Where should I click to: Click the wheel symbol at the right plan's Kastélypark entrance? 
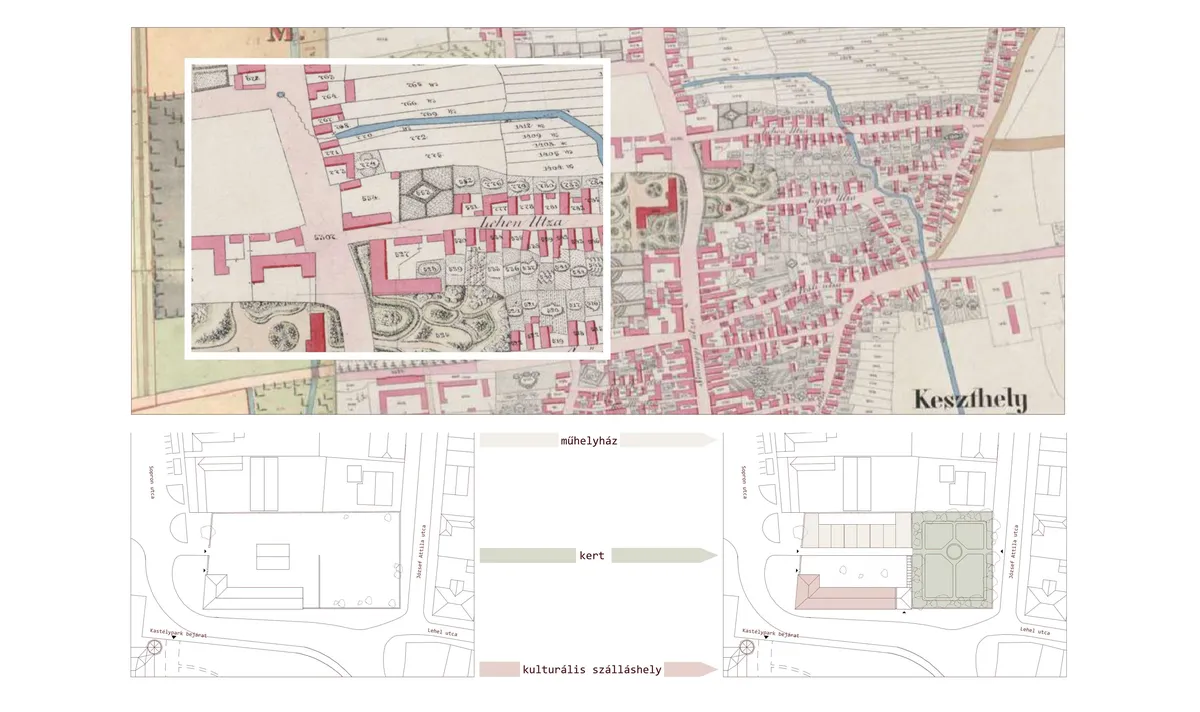tap(747, 647)
